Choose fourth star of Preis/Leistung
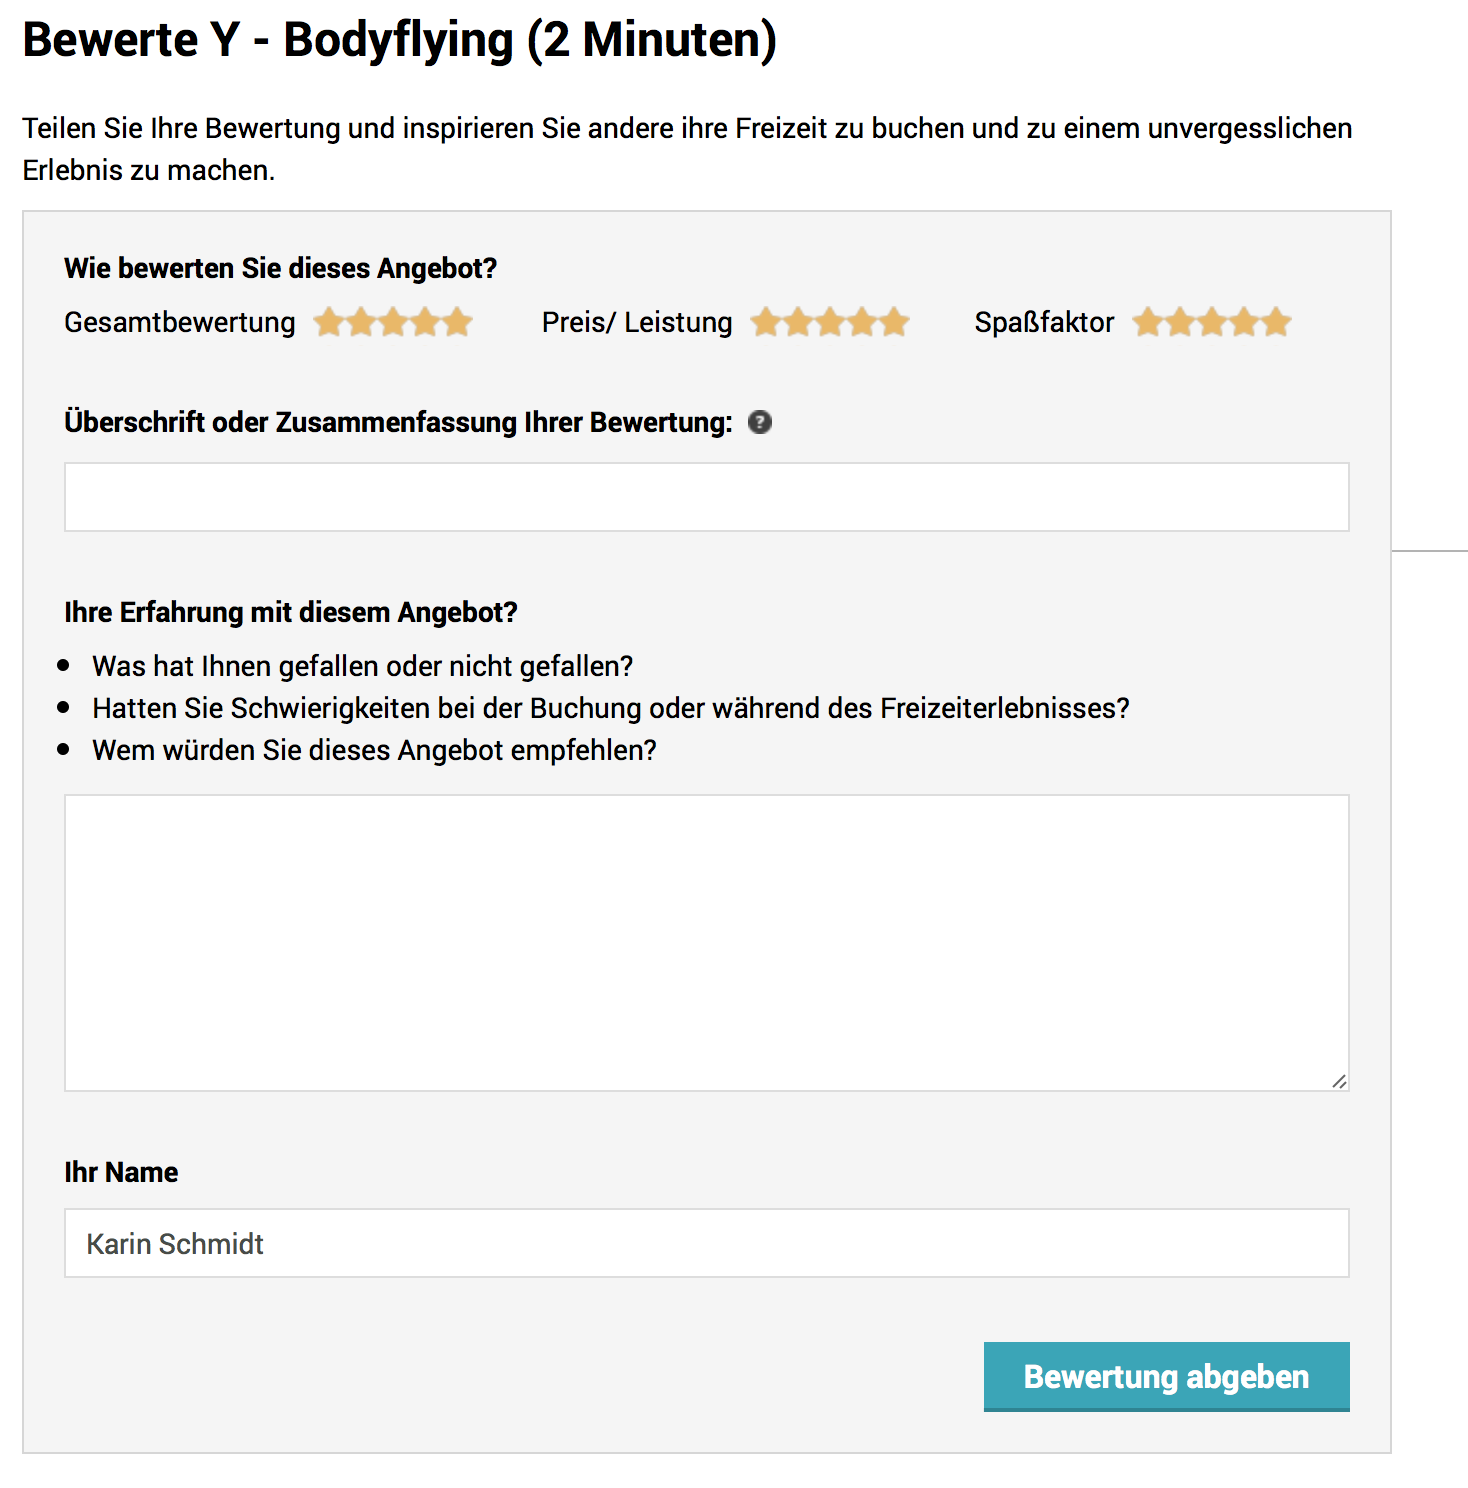 click(862, 322)
